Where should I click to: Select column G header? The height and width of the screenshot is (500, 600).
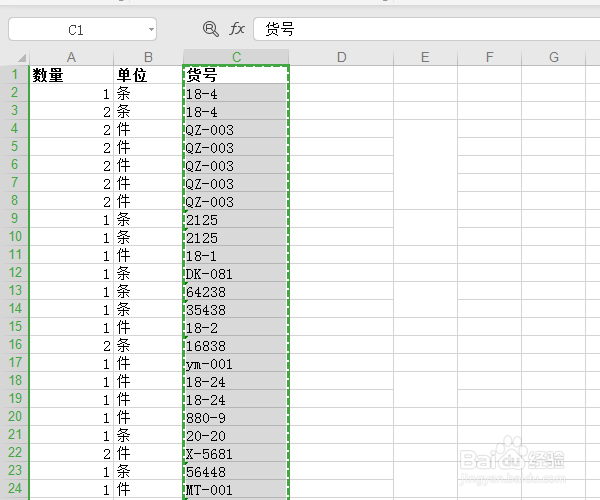554,57
